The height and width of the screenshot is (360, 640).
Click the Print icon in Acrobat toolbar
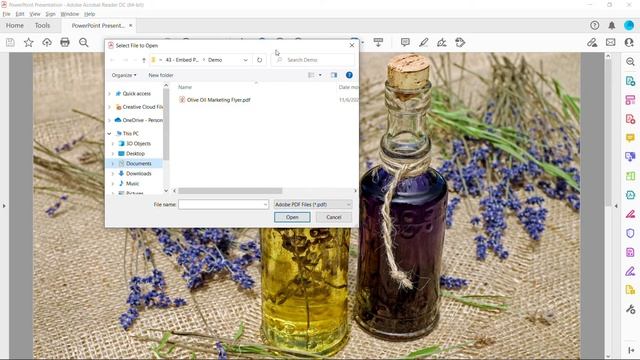pos(65,42)
